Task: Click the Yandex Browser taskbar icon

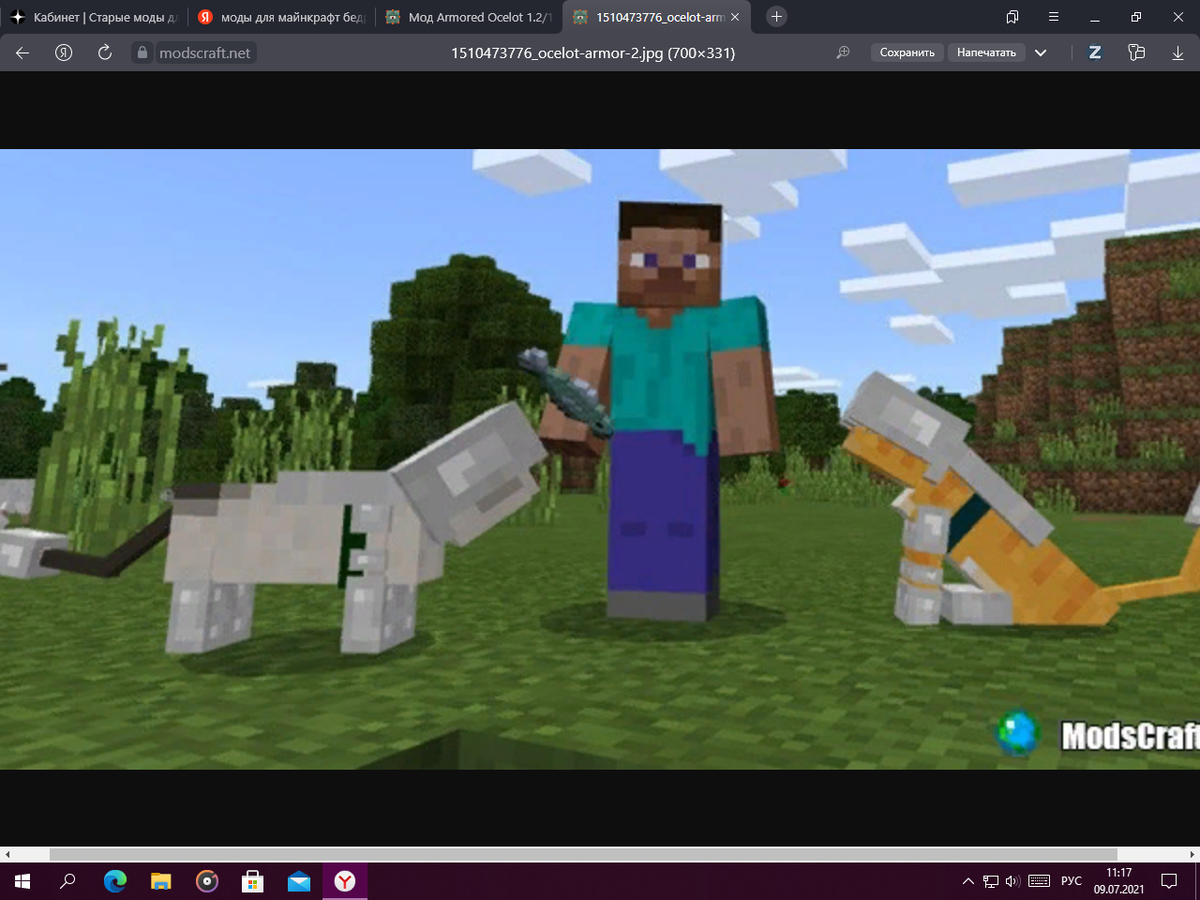Action: tap(345, 881)
